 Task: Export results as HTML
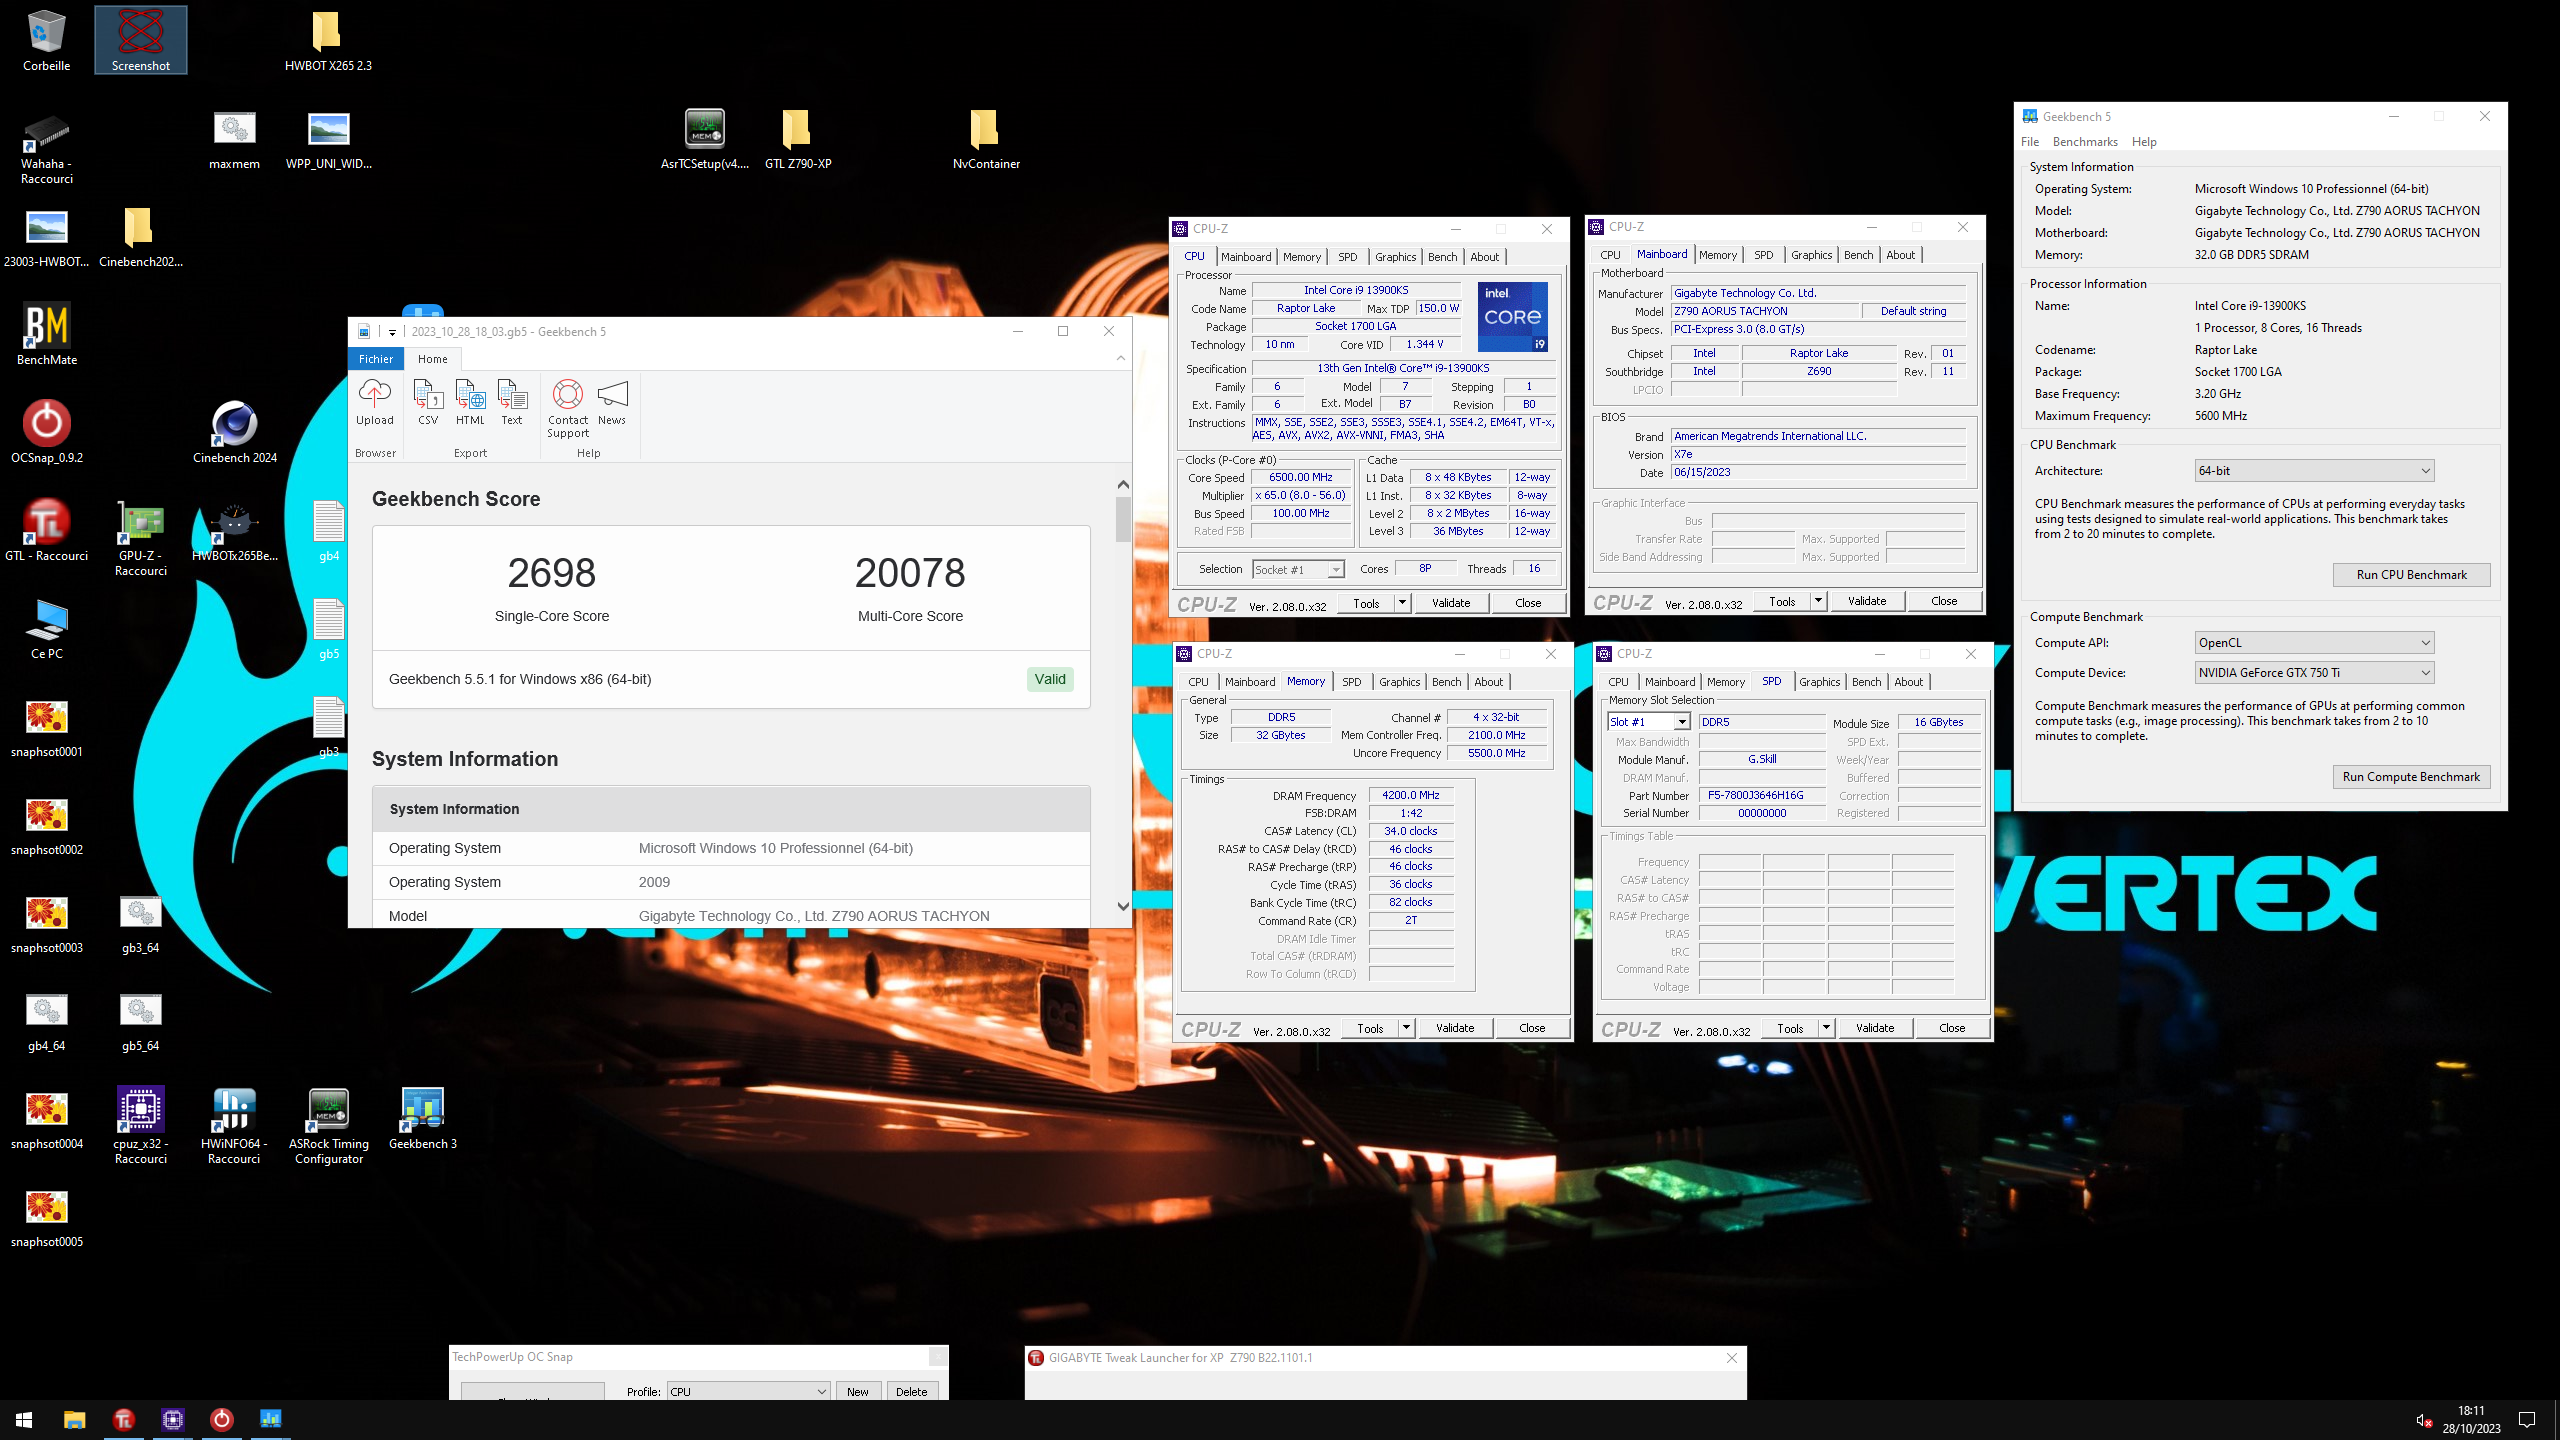tap(470, 402)
